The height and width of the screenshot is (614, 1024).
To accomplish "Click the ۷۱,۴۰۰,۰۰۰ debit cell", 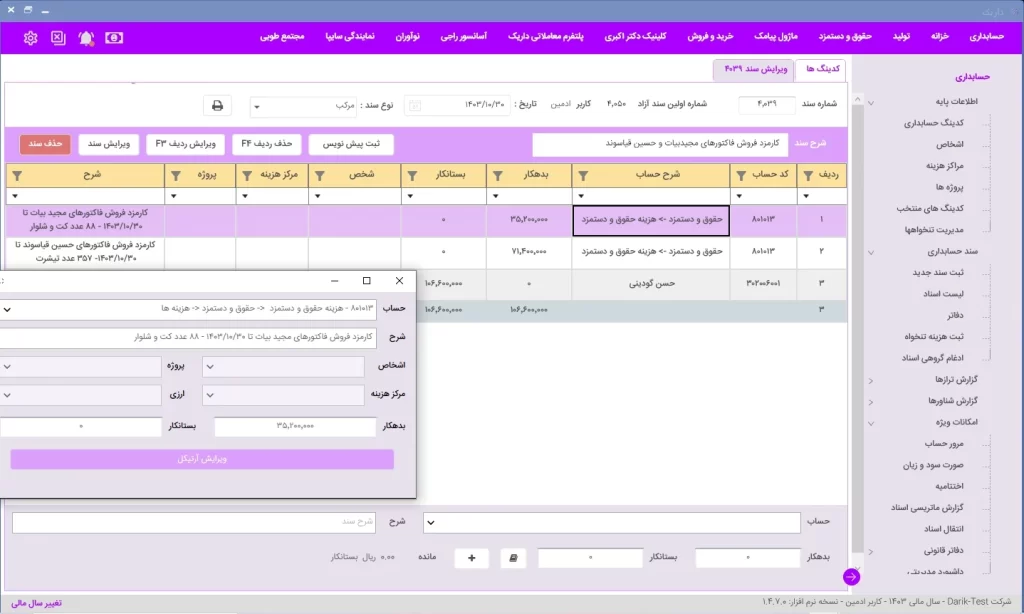I will point(529,252).
